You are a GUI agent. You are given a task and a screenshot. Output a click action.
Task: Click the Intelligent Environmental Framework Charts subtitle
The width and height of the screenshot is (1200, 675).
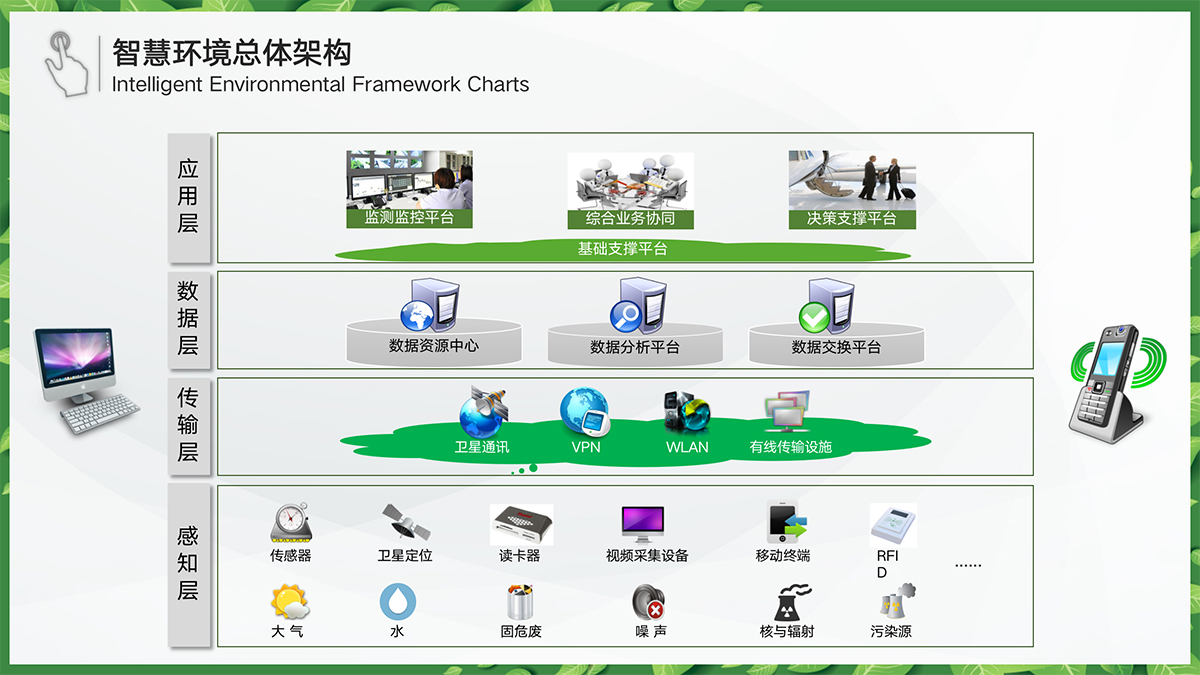(x=320, y=84)
